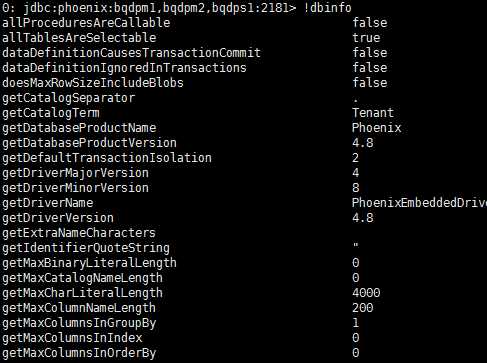Viewport: 487px width, 363px height.
Task: Select dataDefinitionCausesTransactionCommit text
Action: pyautogui.click(x=131, y=53)
